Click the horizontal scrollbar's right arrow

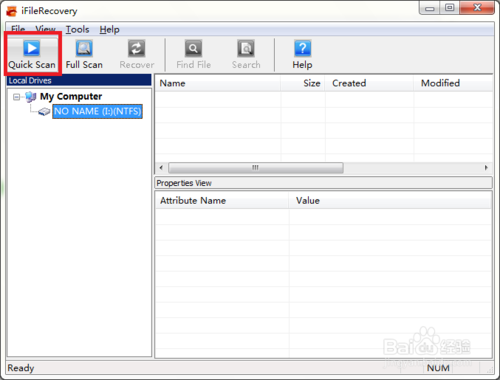(x=486, y=168)
